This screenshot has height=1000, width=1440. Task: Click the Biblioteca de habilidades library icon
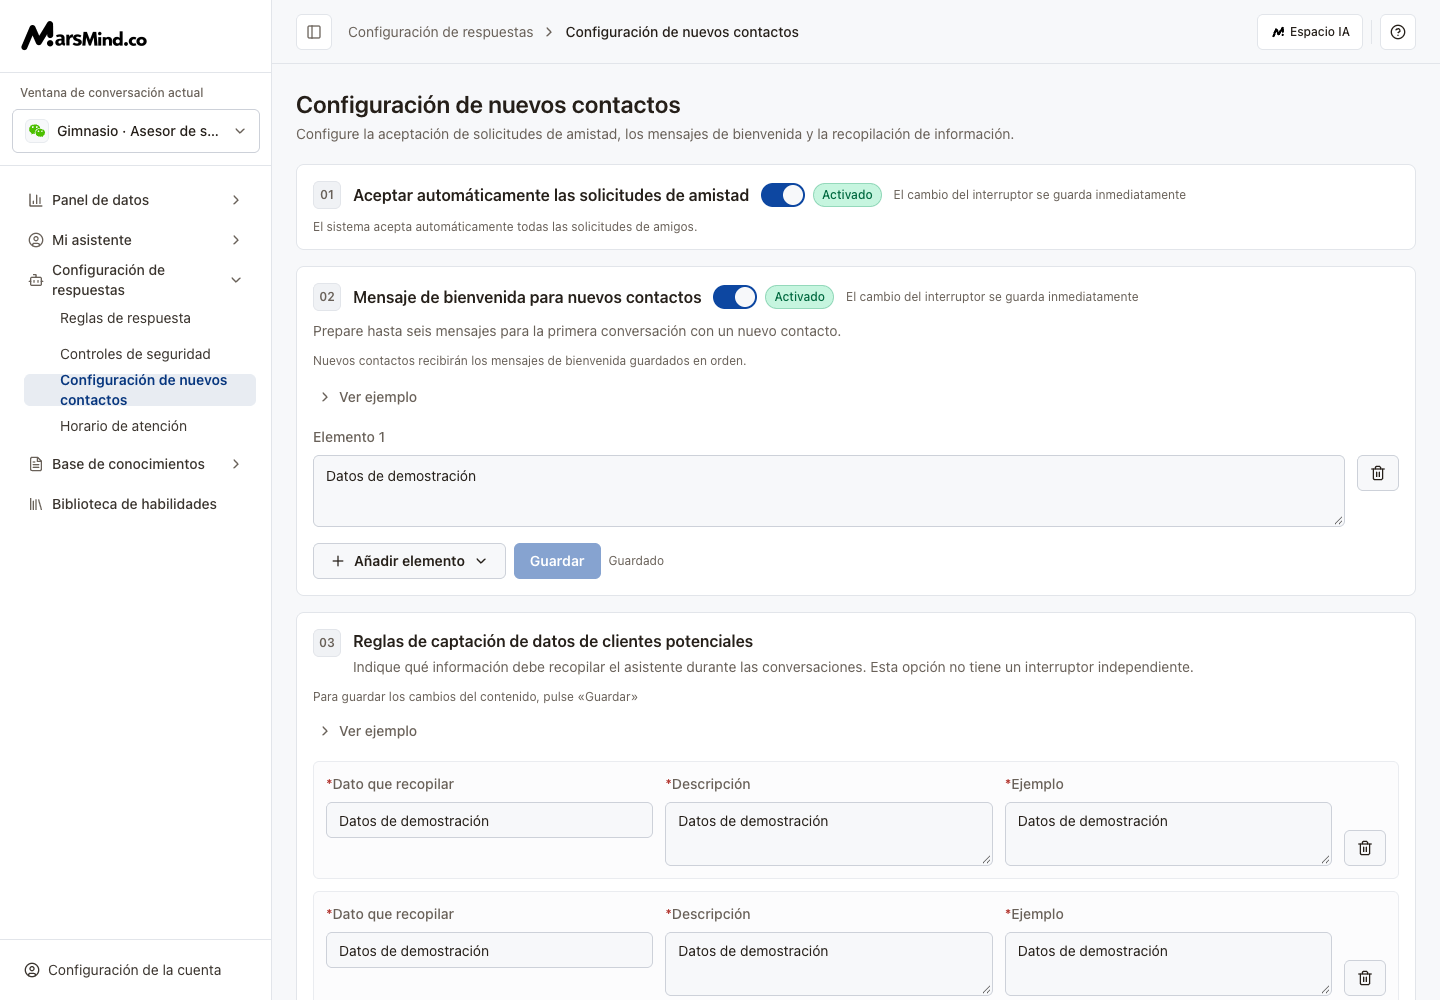tap(36, 504)
